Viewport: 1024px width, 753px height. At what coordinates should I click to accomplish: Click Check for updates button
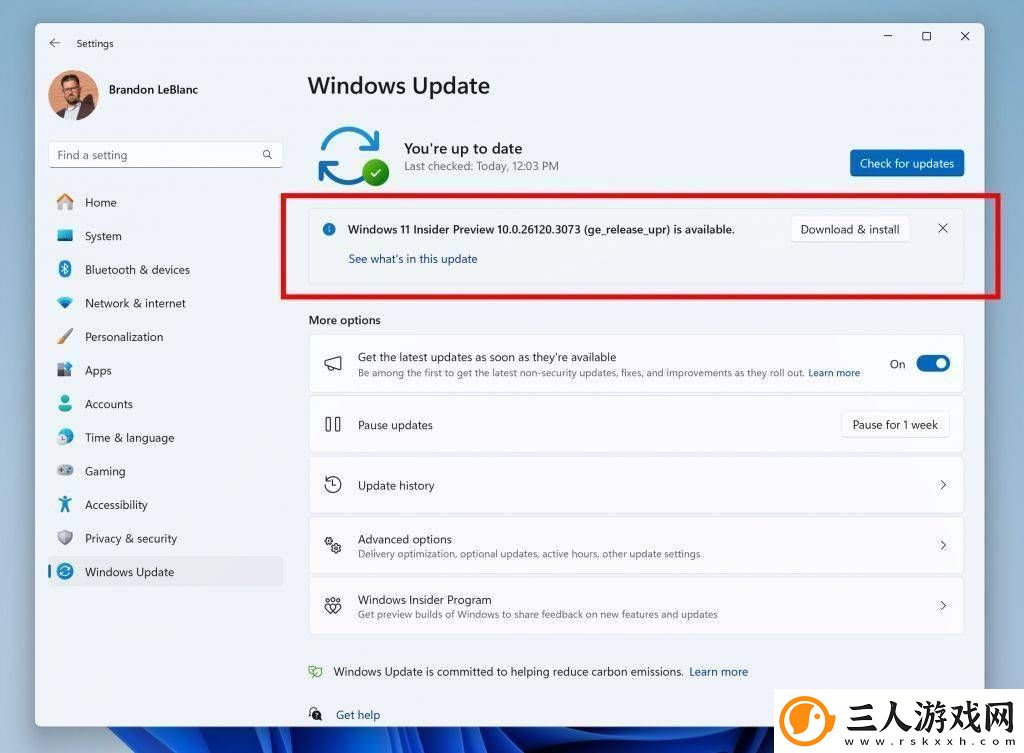906,163
